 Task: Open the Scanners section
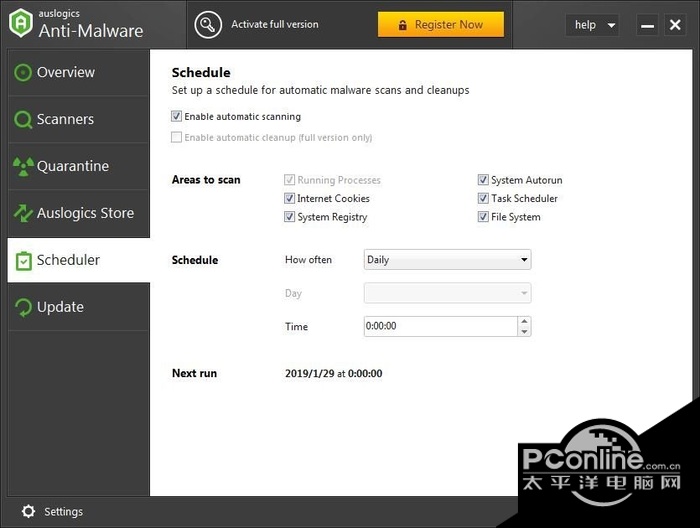coord(65,120)
